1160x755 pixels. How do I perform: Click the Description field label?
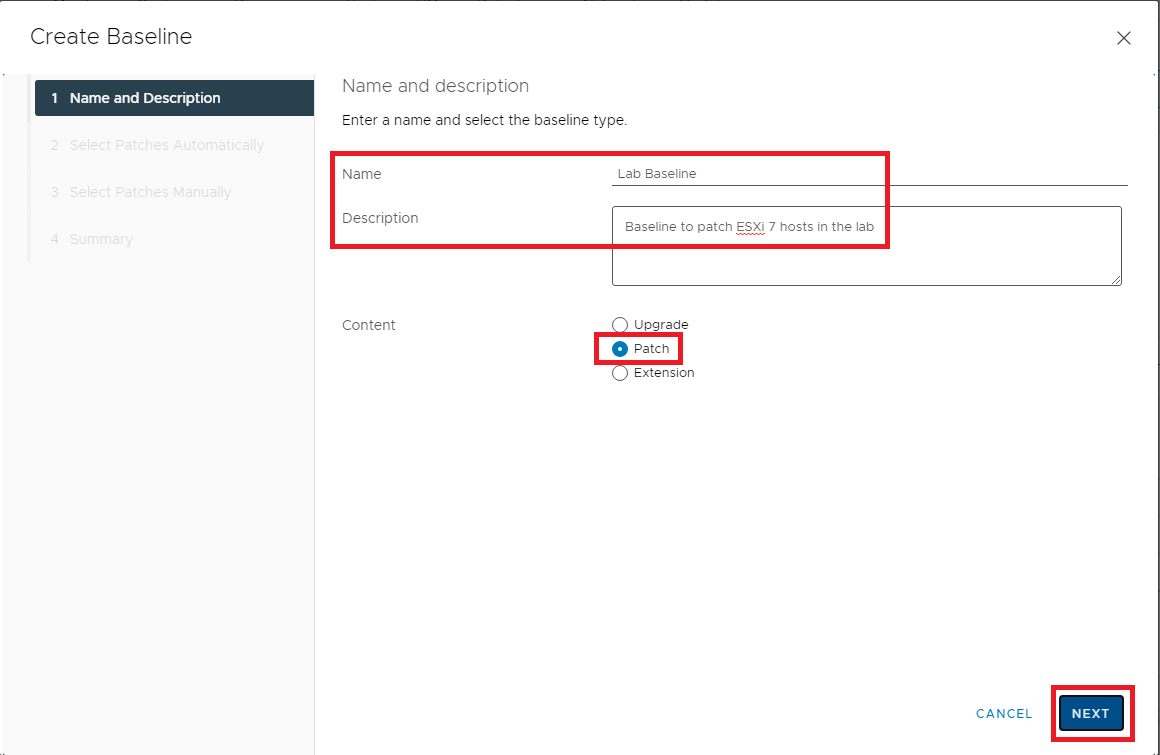380,218
